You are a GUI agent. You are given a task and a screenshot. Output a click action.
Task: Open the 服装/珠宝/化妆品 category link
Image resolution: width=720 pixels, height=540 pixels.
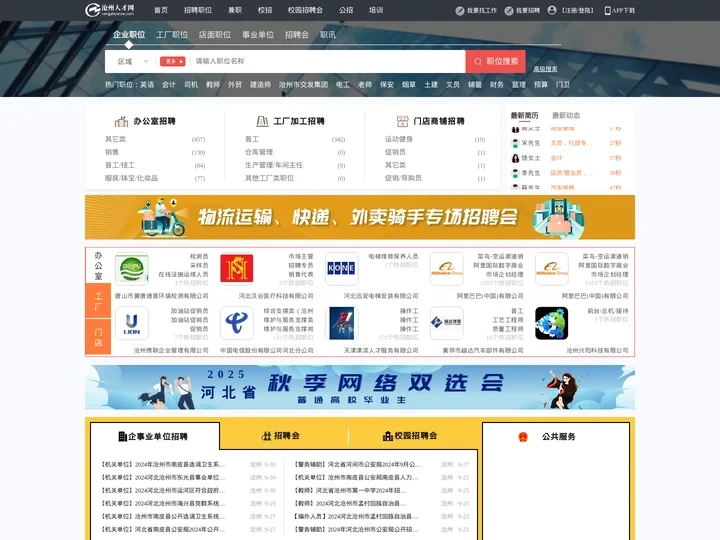click(131, 178)
